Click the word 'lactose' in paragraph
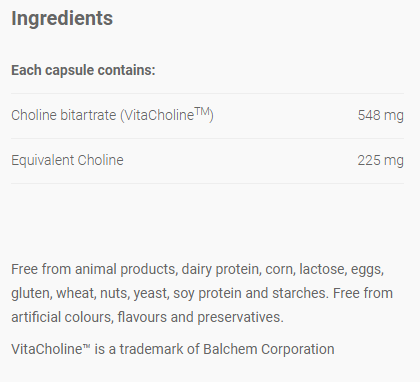The width and height of the screenshot is (420, 382). tap(323, 269)
